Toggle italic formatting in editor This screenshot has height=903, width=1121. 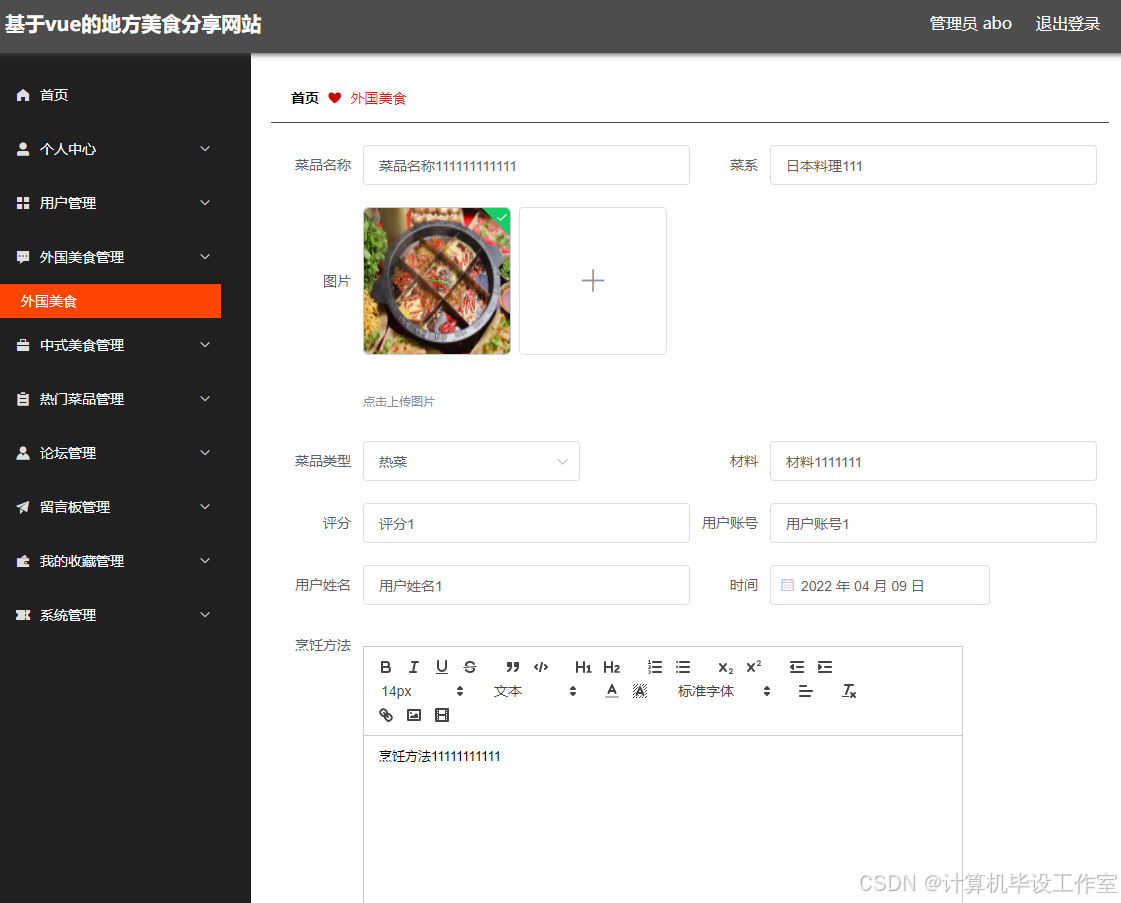click(x=413, y=667)
